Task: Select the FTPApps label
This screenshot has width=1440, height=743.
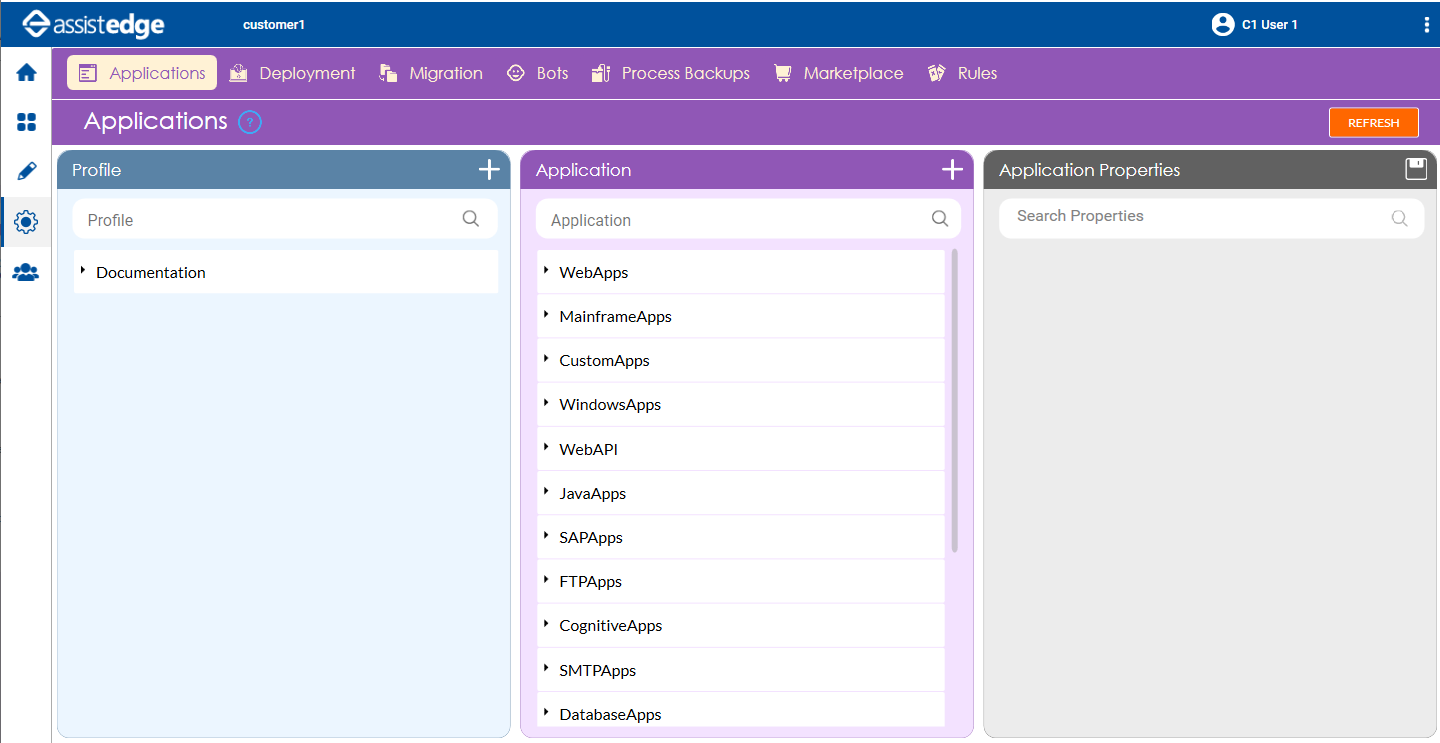Action: 591,581
